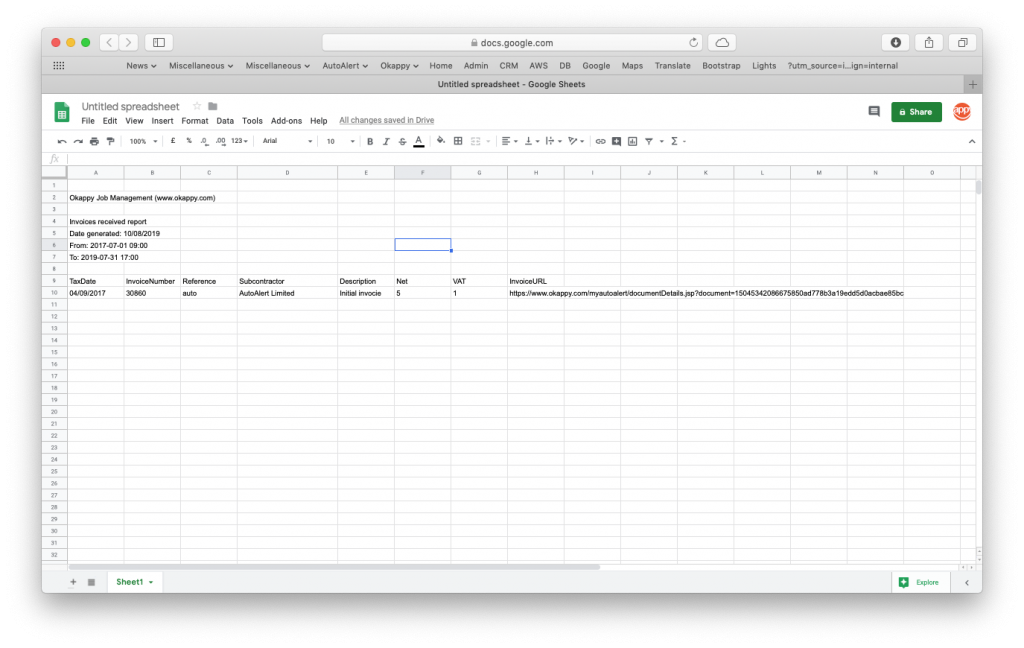
Task: Open Safari Downloads icon
Action: click(x=896, y=42)
